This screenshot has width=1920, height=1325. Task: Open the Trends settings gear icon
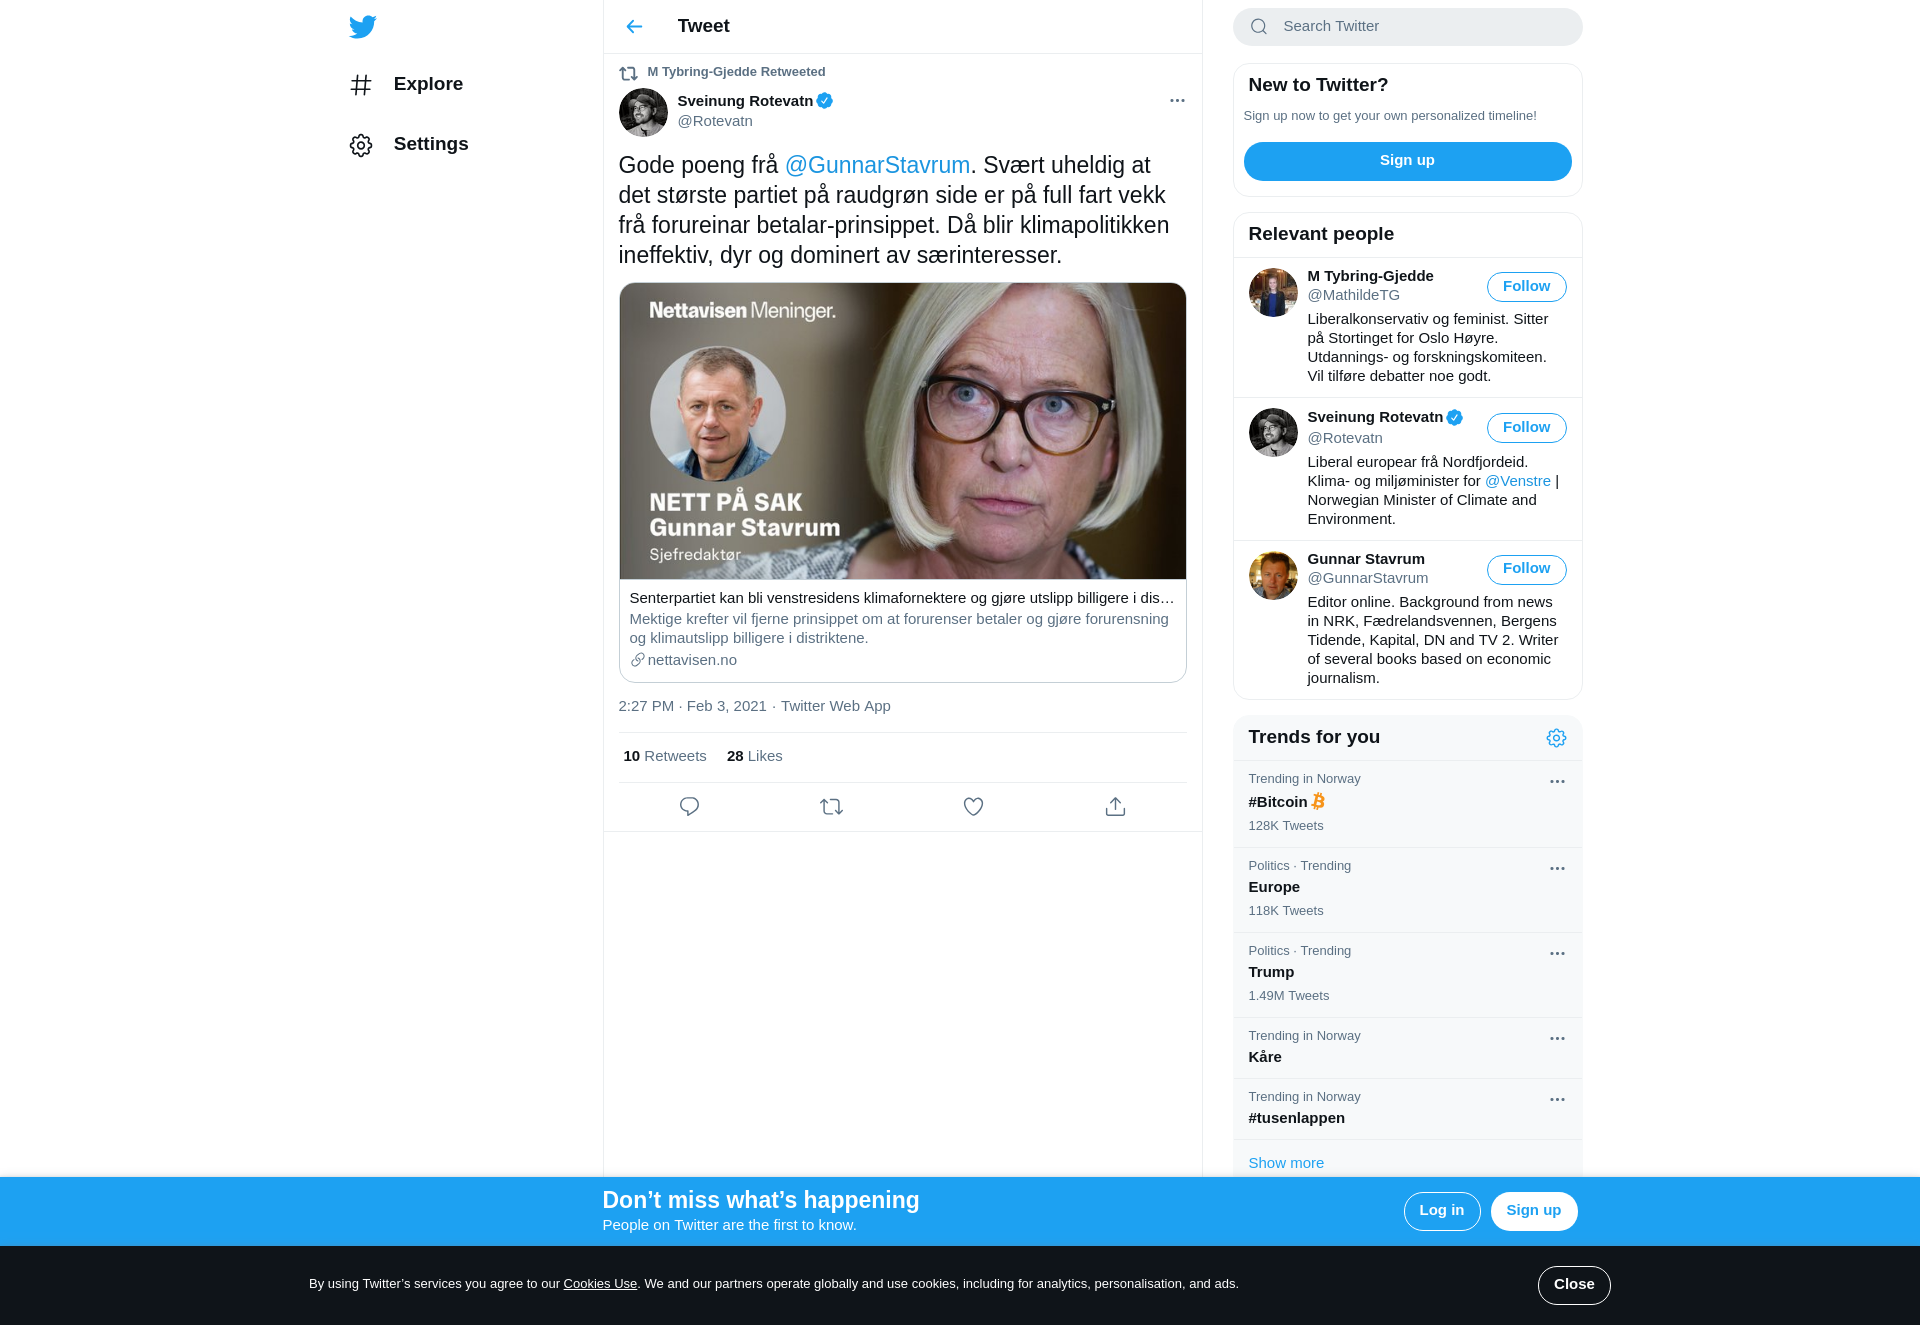(1556, 738)
